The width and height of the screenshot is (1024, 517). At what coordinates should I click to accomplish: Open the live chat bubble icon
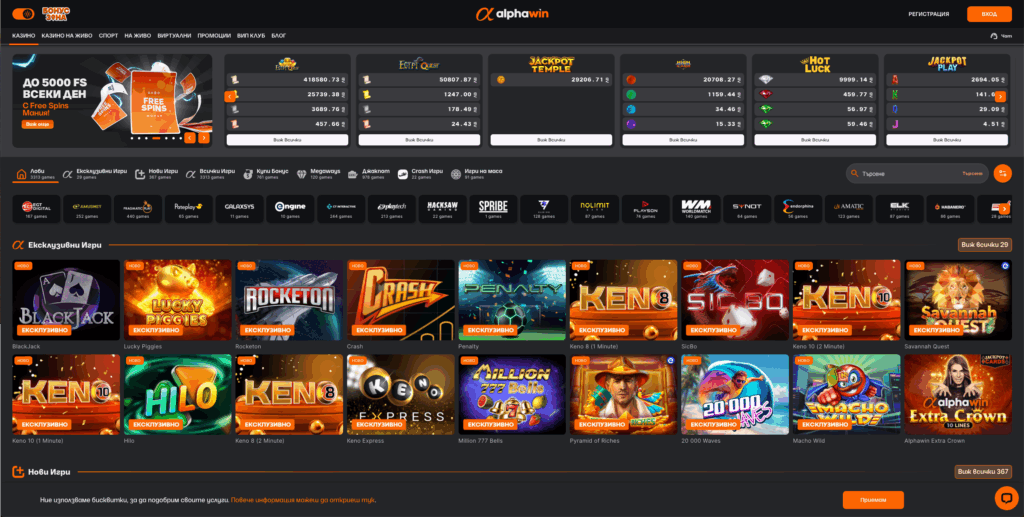(1005, 497)
